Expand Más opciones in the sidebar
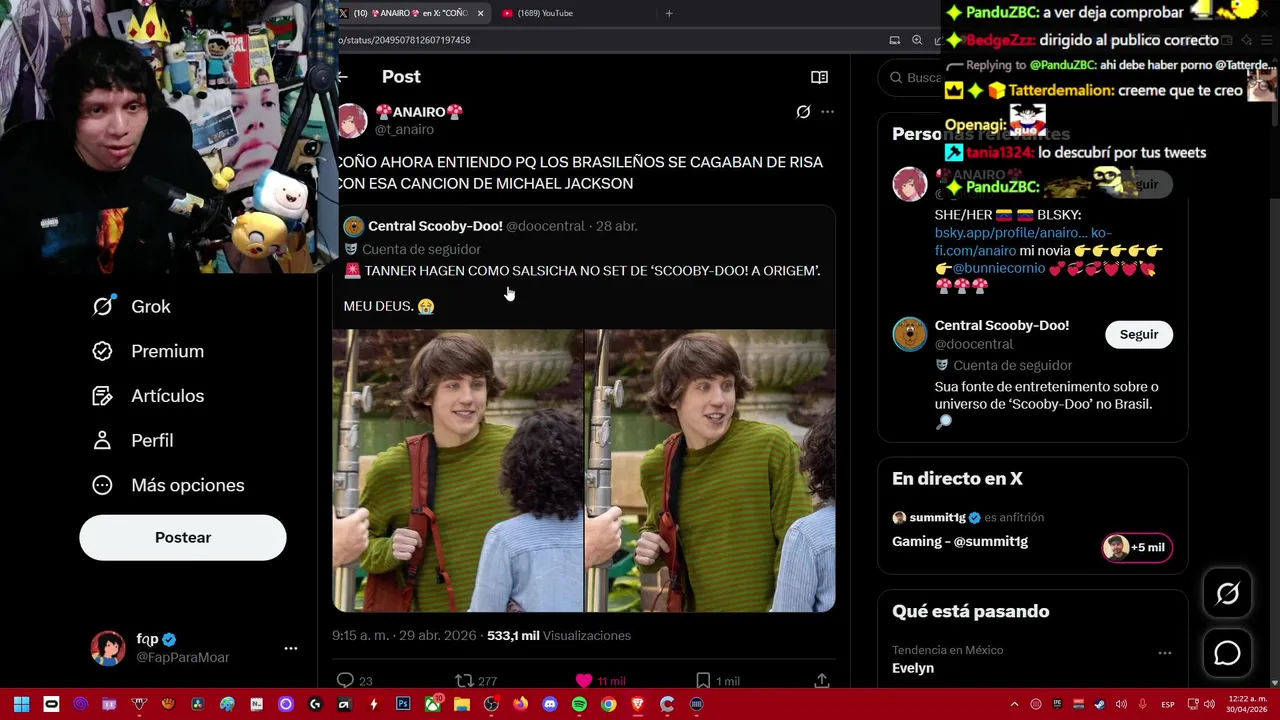The width and height of the screenshot is (1280, 720). (x=168, y=485)
